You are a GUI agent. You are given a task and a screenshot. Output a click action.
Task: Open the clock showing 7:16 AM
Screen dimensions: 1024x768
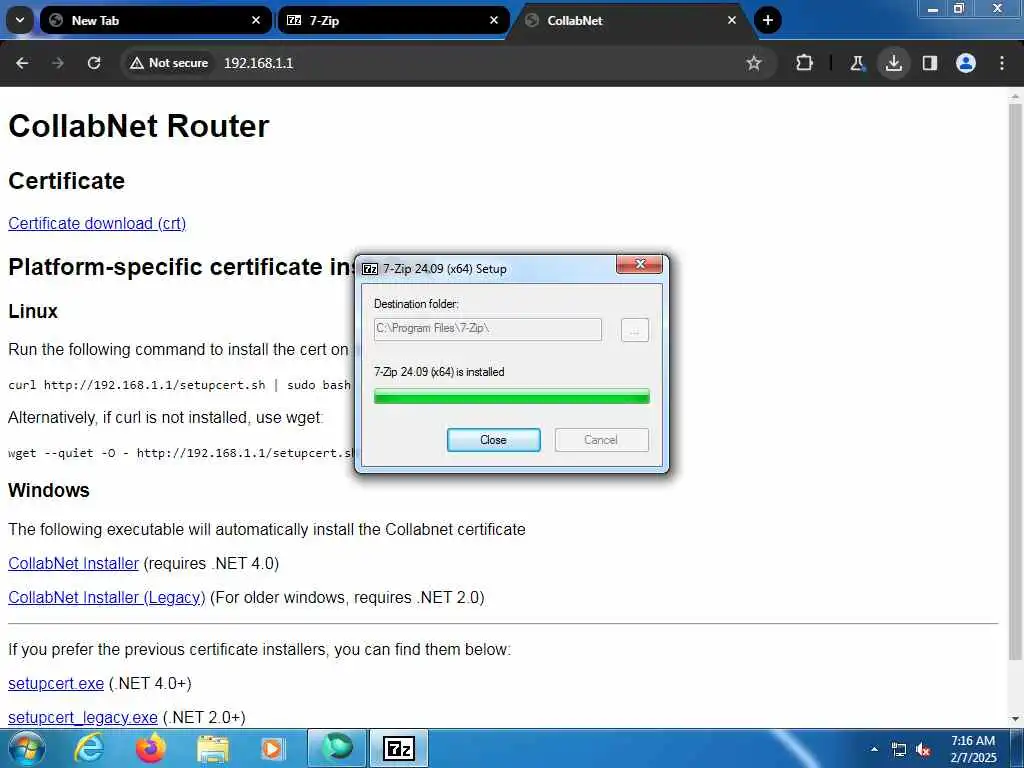[x=973, y=749]
